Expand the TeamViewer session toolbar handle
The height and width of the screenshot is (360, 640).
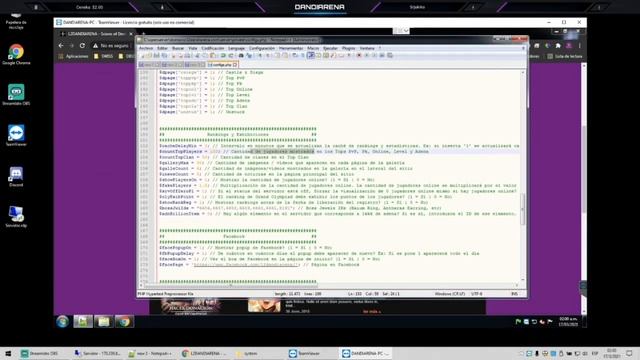(x=401, y=31)
